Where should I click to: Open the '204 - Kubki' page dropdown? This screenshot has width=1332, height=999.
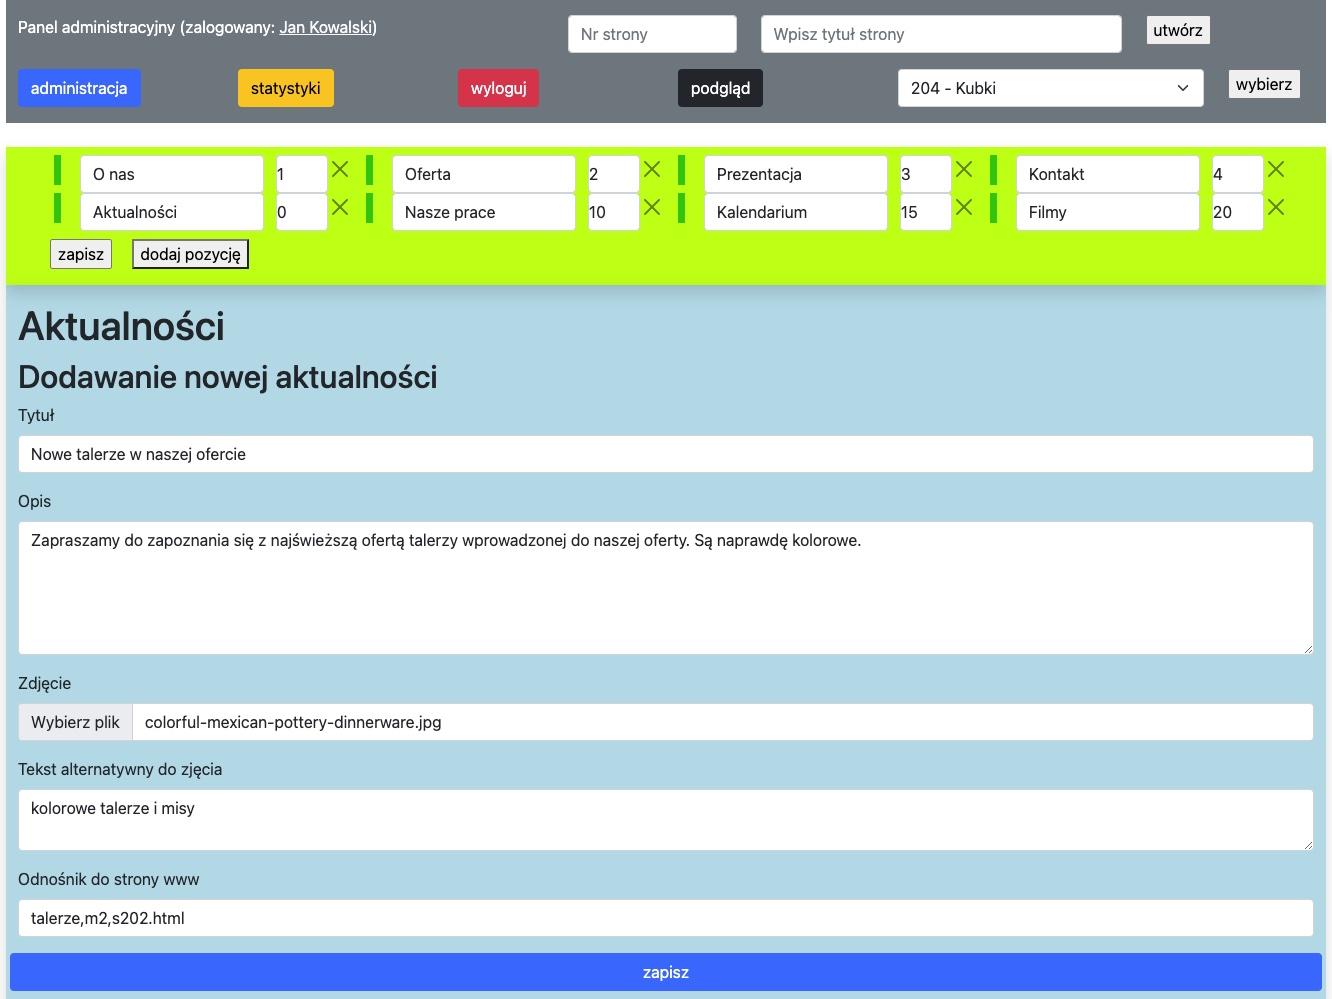pyautogui.click(x=1050, y=88)
